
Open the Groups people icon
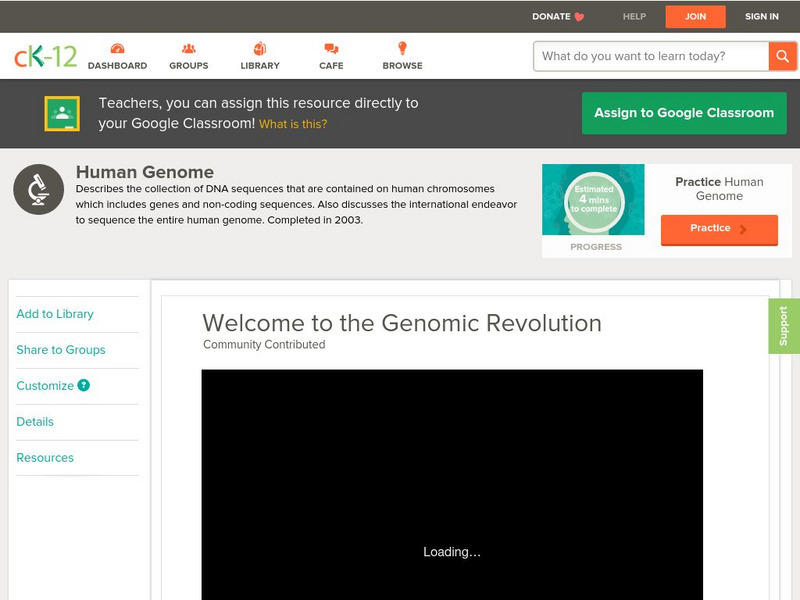click(189, 48)
